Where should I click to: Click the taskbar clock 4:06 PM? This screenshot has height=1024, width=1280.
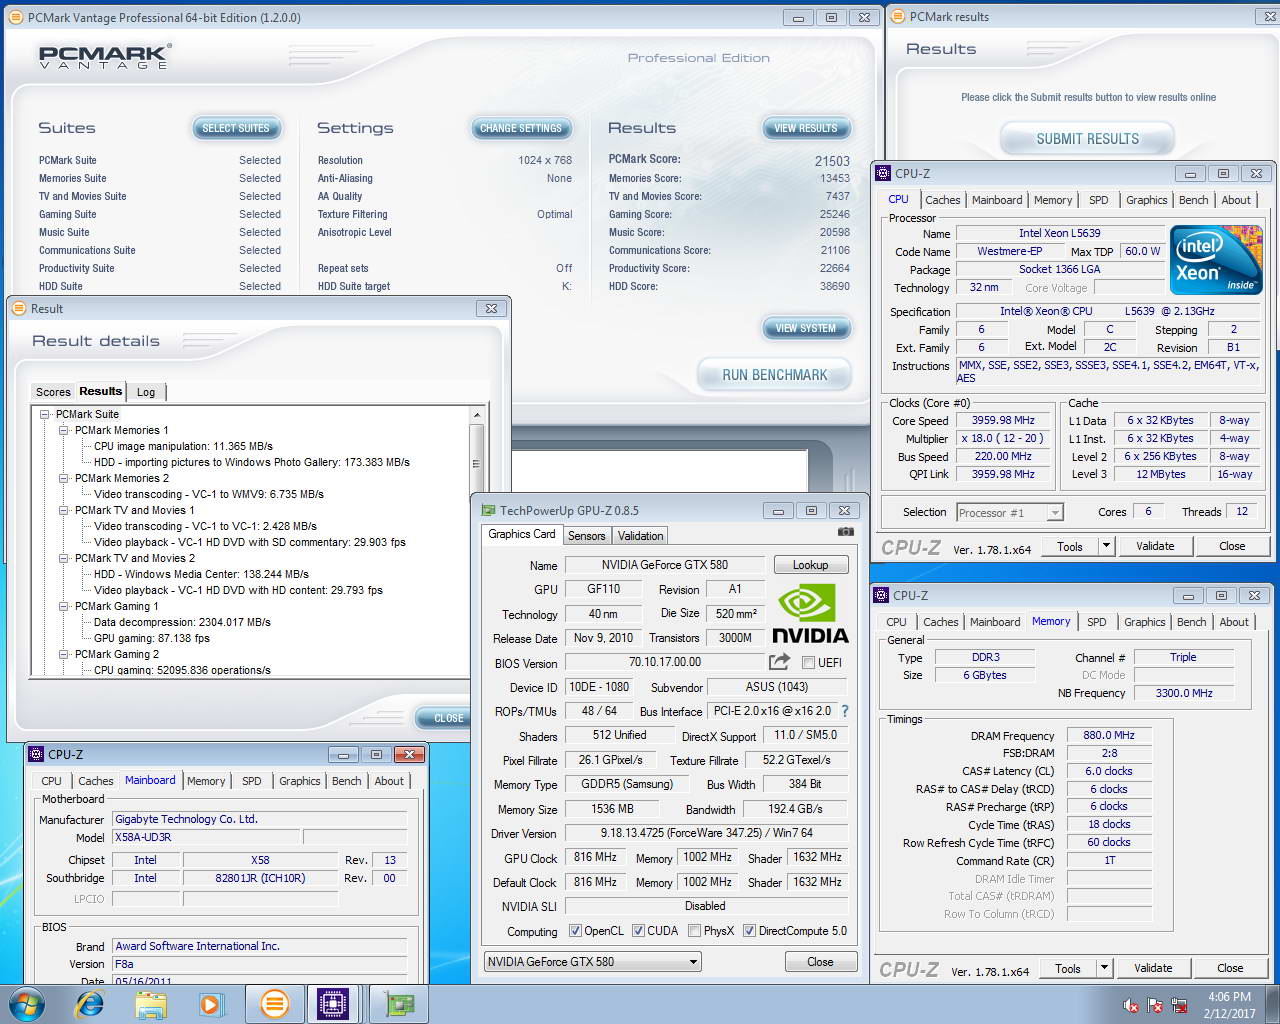click(1229, 997)
